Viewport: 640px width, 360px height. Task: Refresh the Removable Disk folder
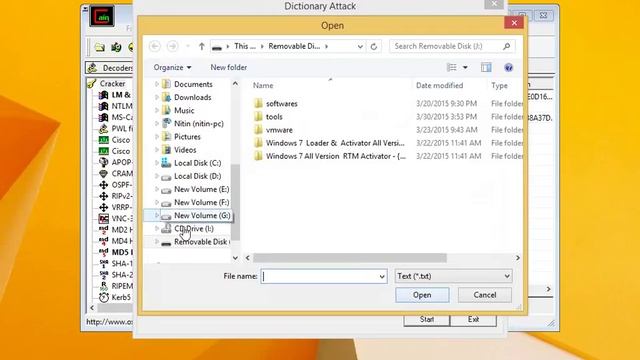[373, 47]
